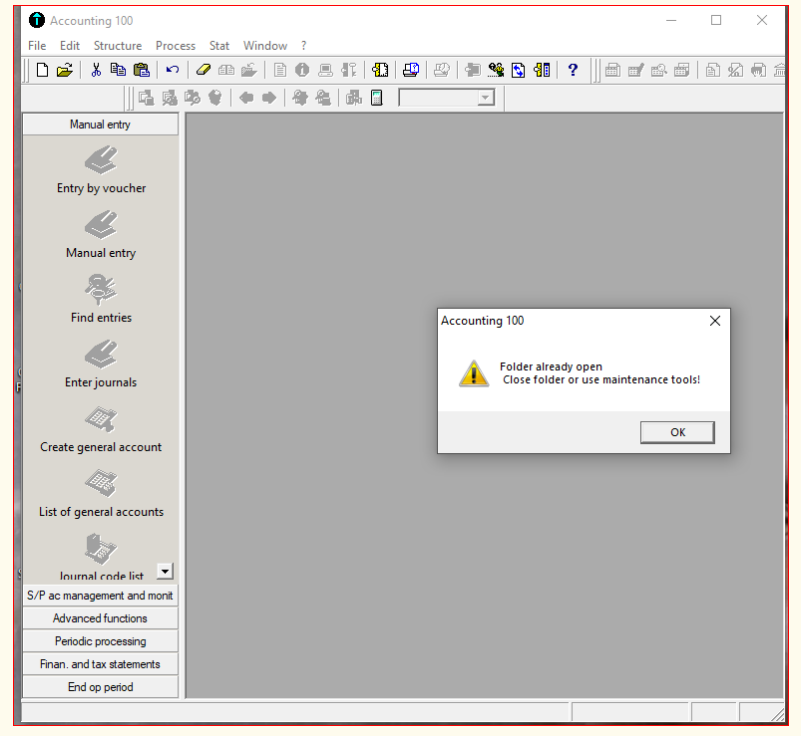The width and height of the screenshot is (801, 736).
Task: Close the Accounting 100 warning dialog
Action: (x=715, y=321)
